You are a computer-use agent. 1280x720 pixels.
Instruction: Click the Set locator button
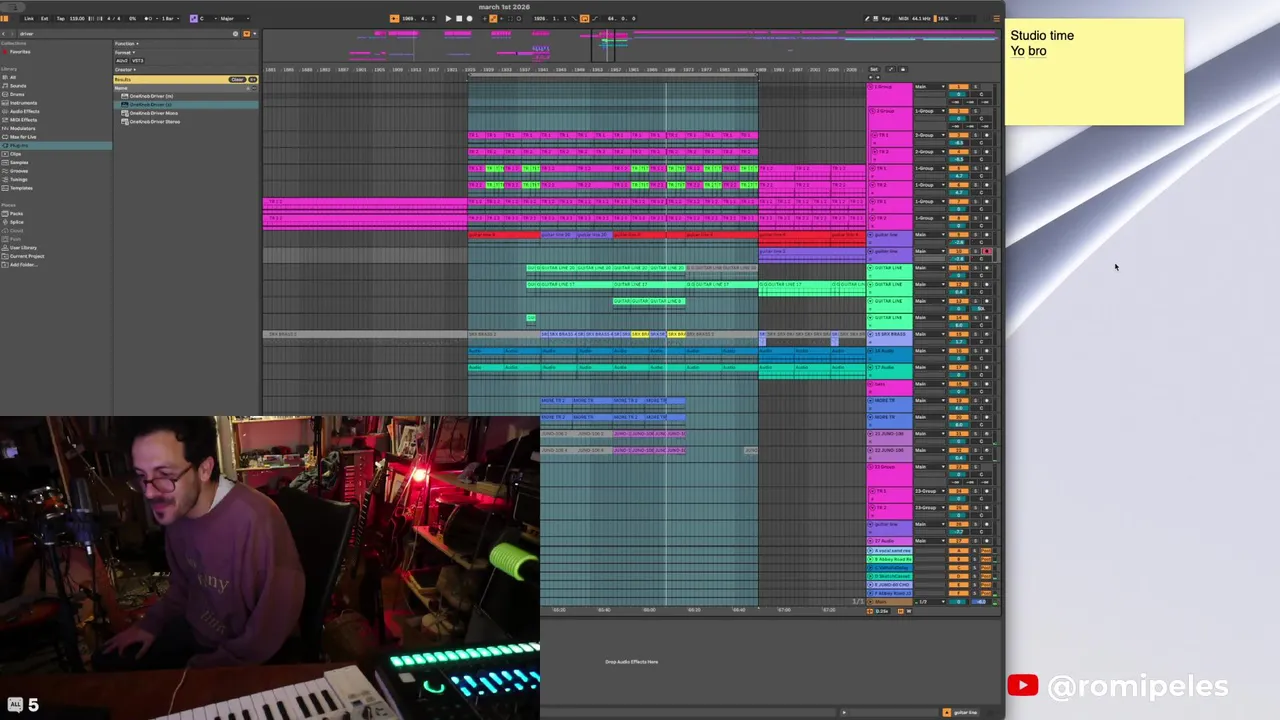(873, 69)
